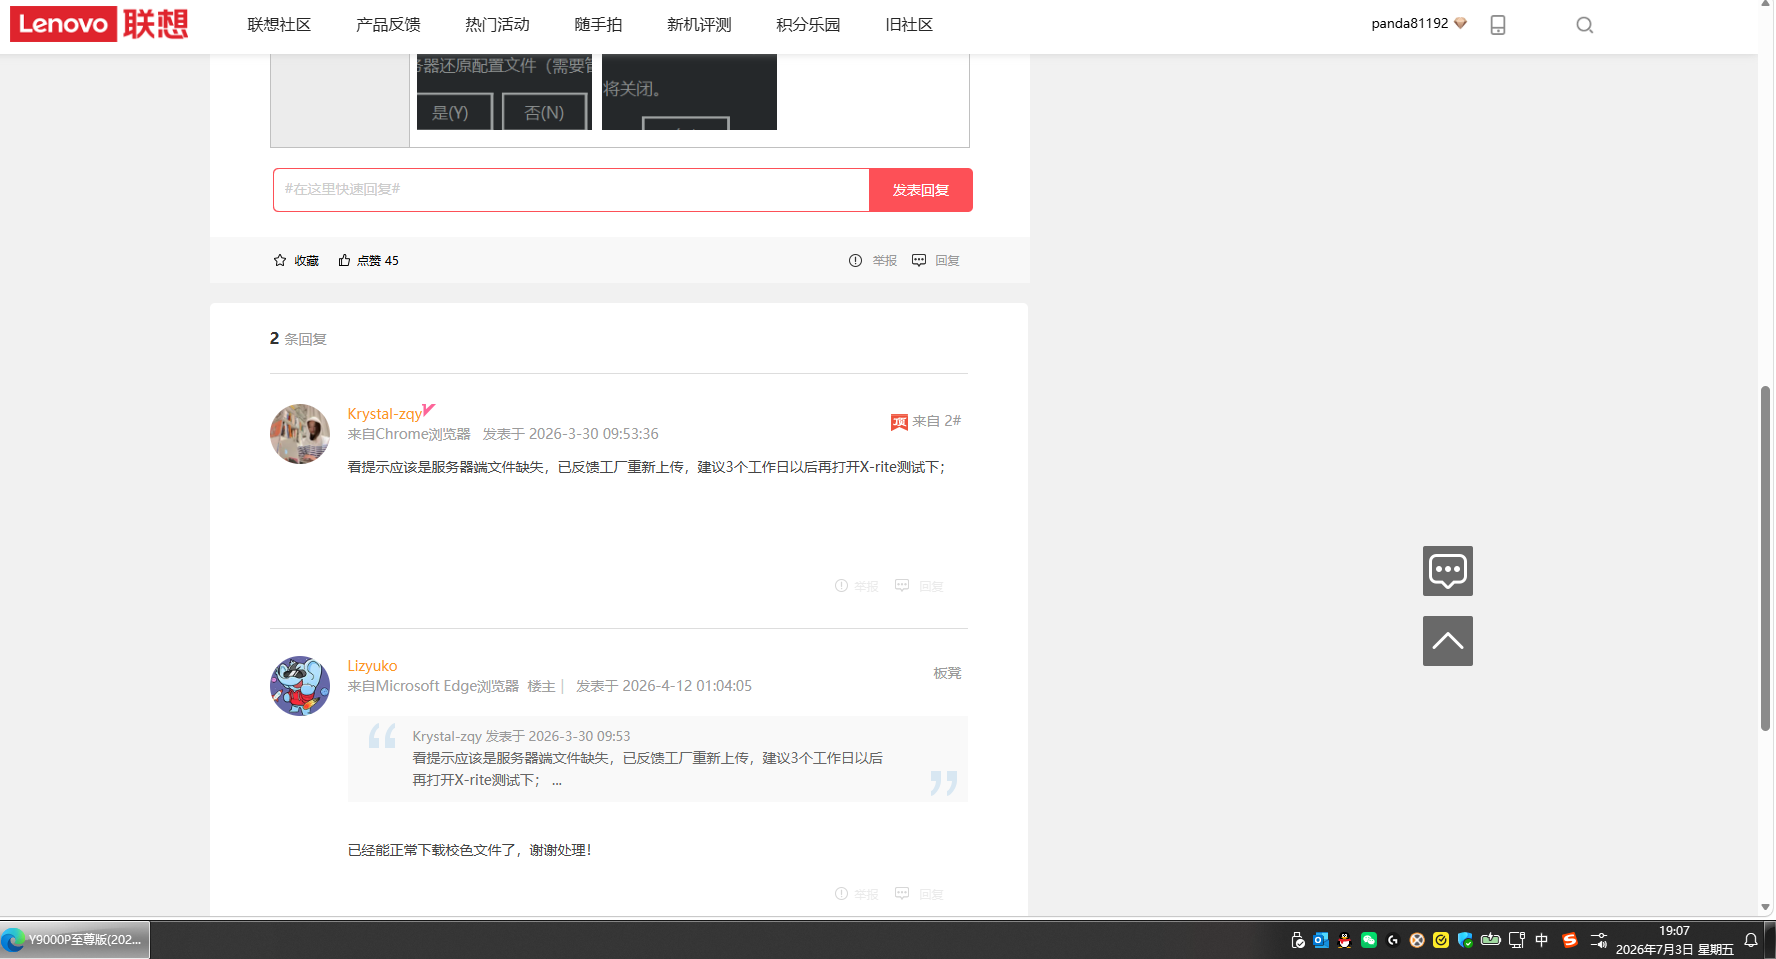The image size is (1776, 959).
Task: Click the back-to-top arrow button
Action: pos(1447,641)
